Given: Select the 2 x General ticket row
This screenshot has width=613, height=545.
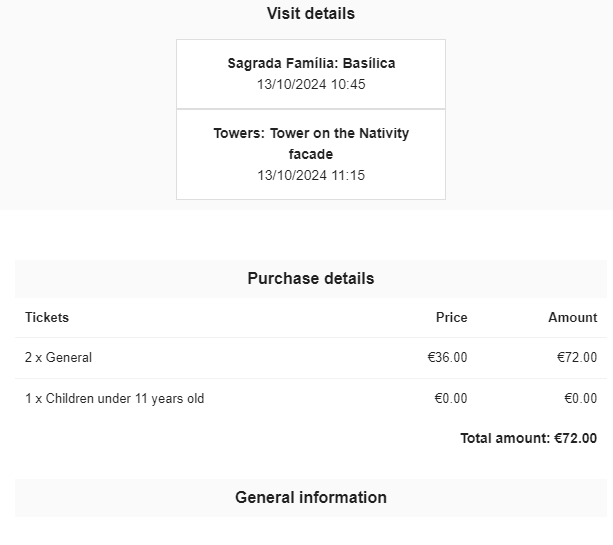Looking at the screenshot, I should click(x=58, y=358).
